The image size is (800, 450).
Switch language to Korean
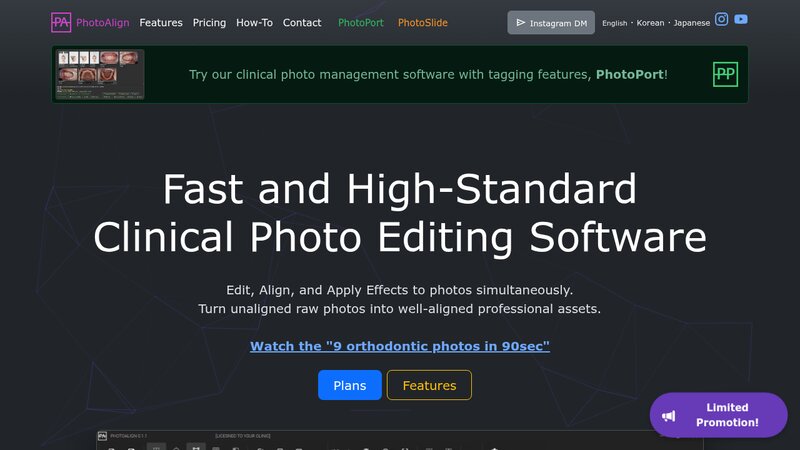[650, 23]
